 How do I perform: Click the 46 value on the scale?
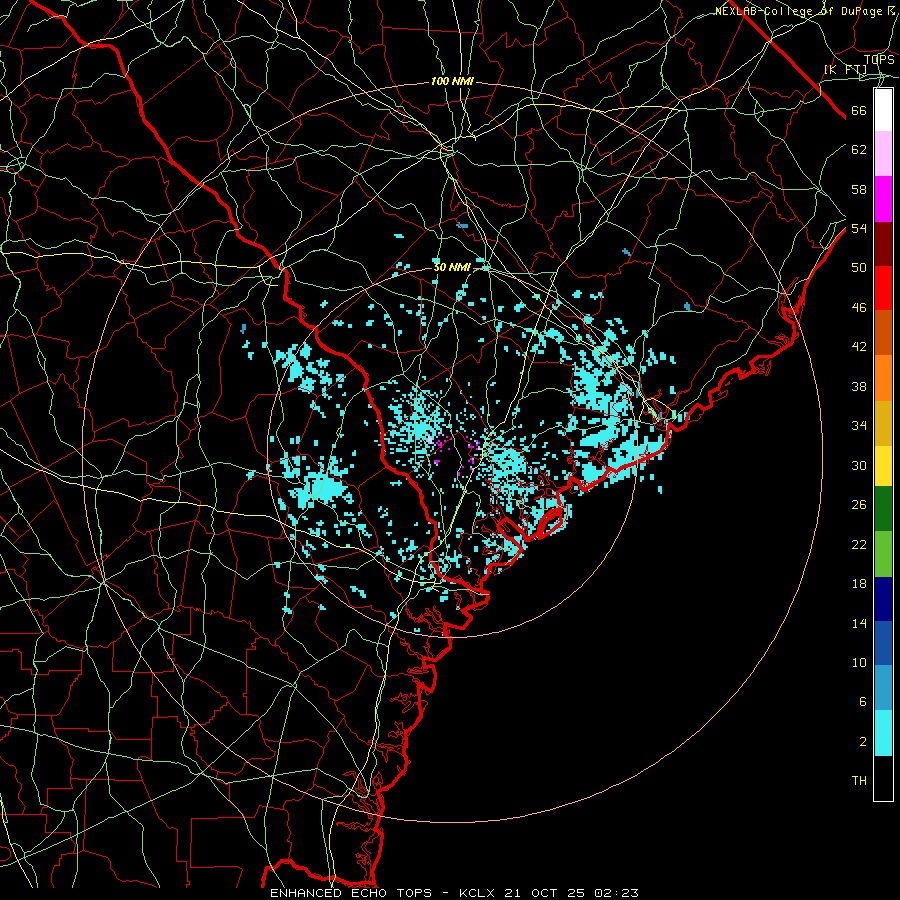pyautogui.click(x=859, y=308)
